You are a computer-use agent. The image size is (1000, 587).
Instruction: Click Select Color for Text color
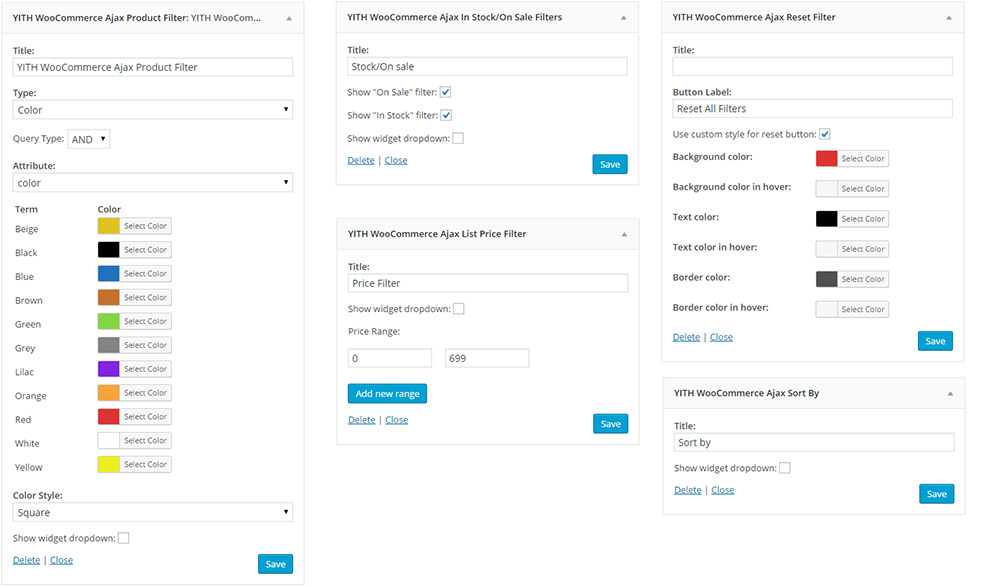(x=863, y=219)
